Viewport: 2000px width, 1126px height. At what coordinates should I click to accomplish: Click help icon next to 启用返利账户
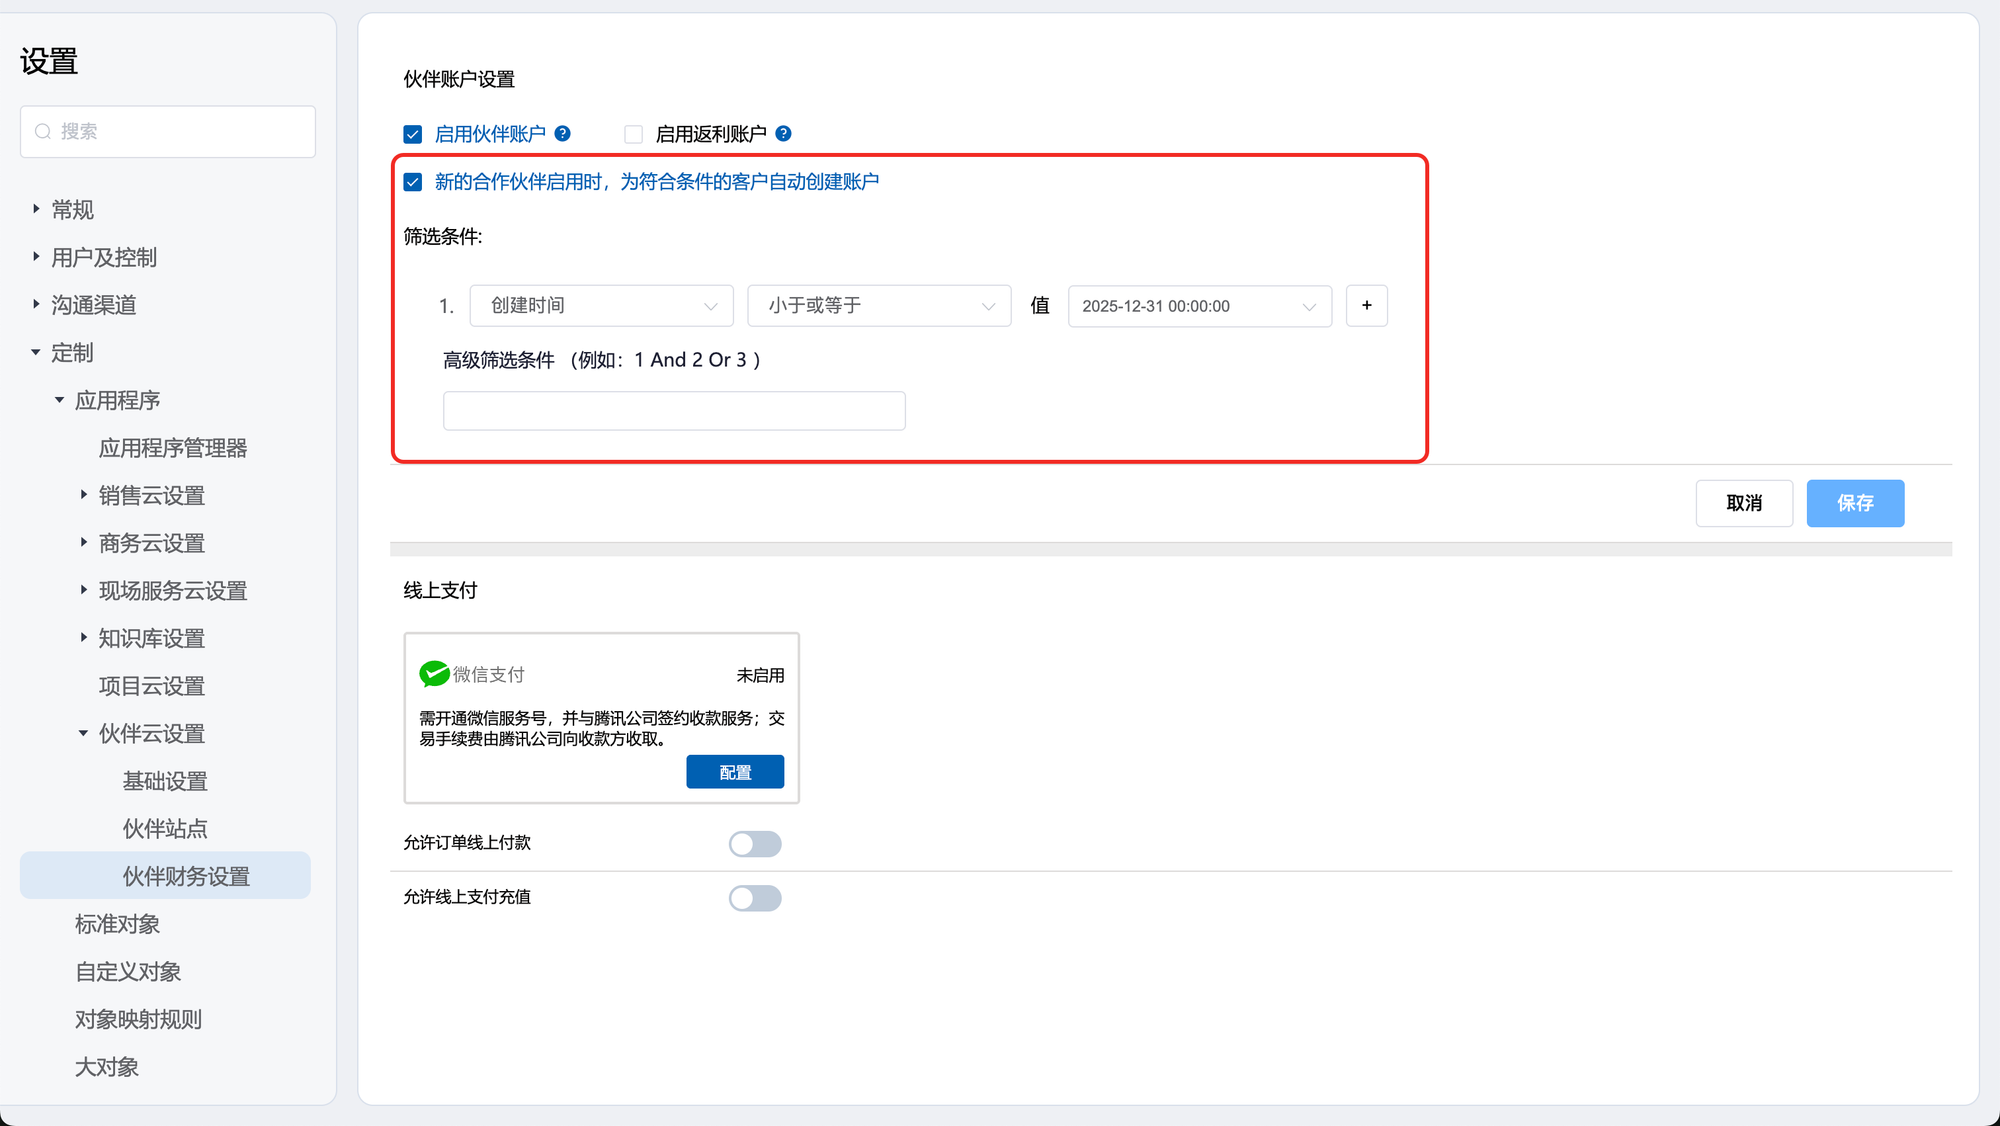click(x=784, y=134)
